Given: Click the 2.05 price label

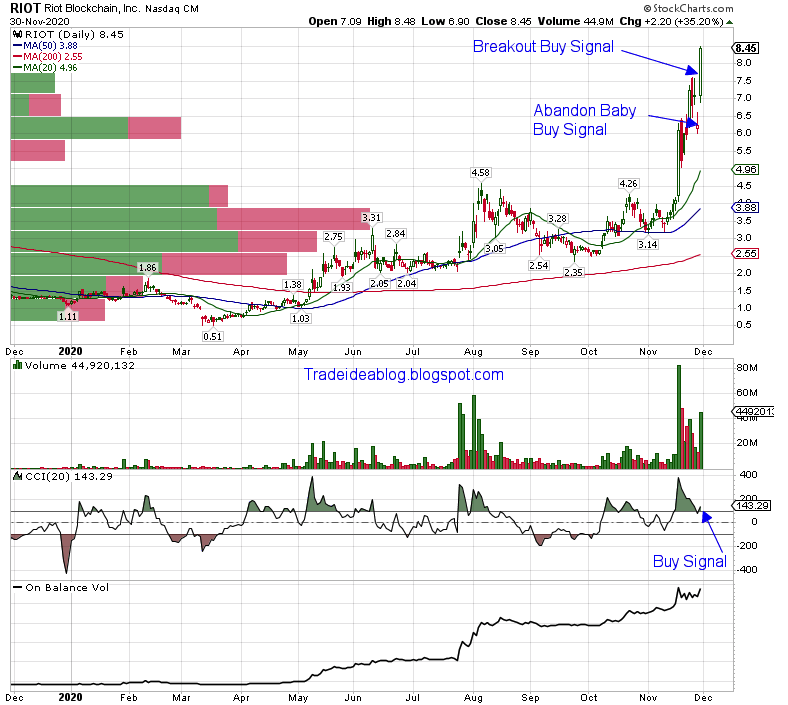Looking at the screenshot, I should (379, 283).
